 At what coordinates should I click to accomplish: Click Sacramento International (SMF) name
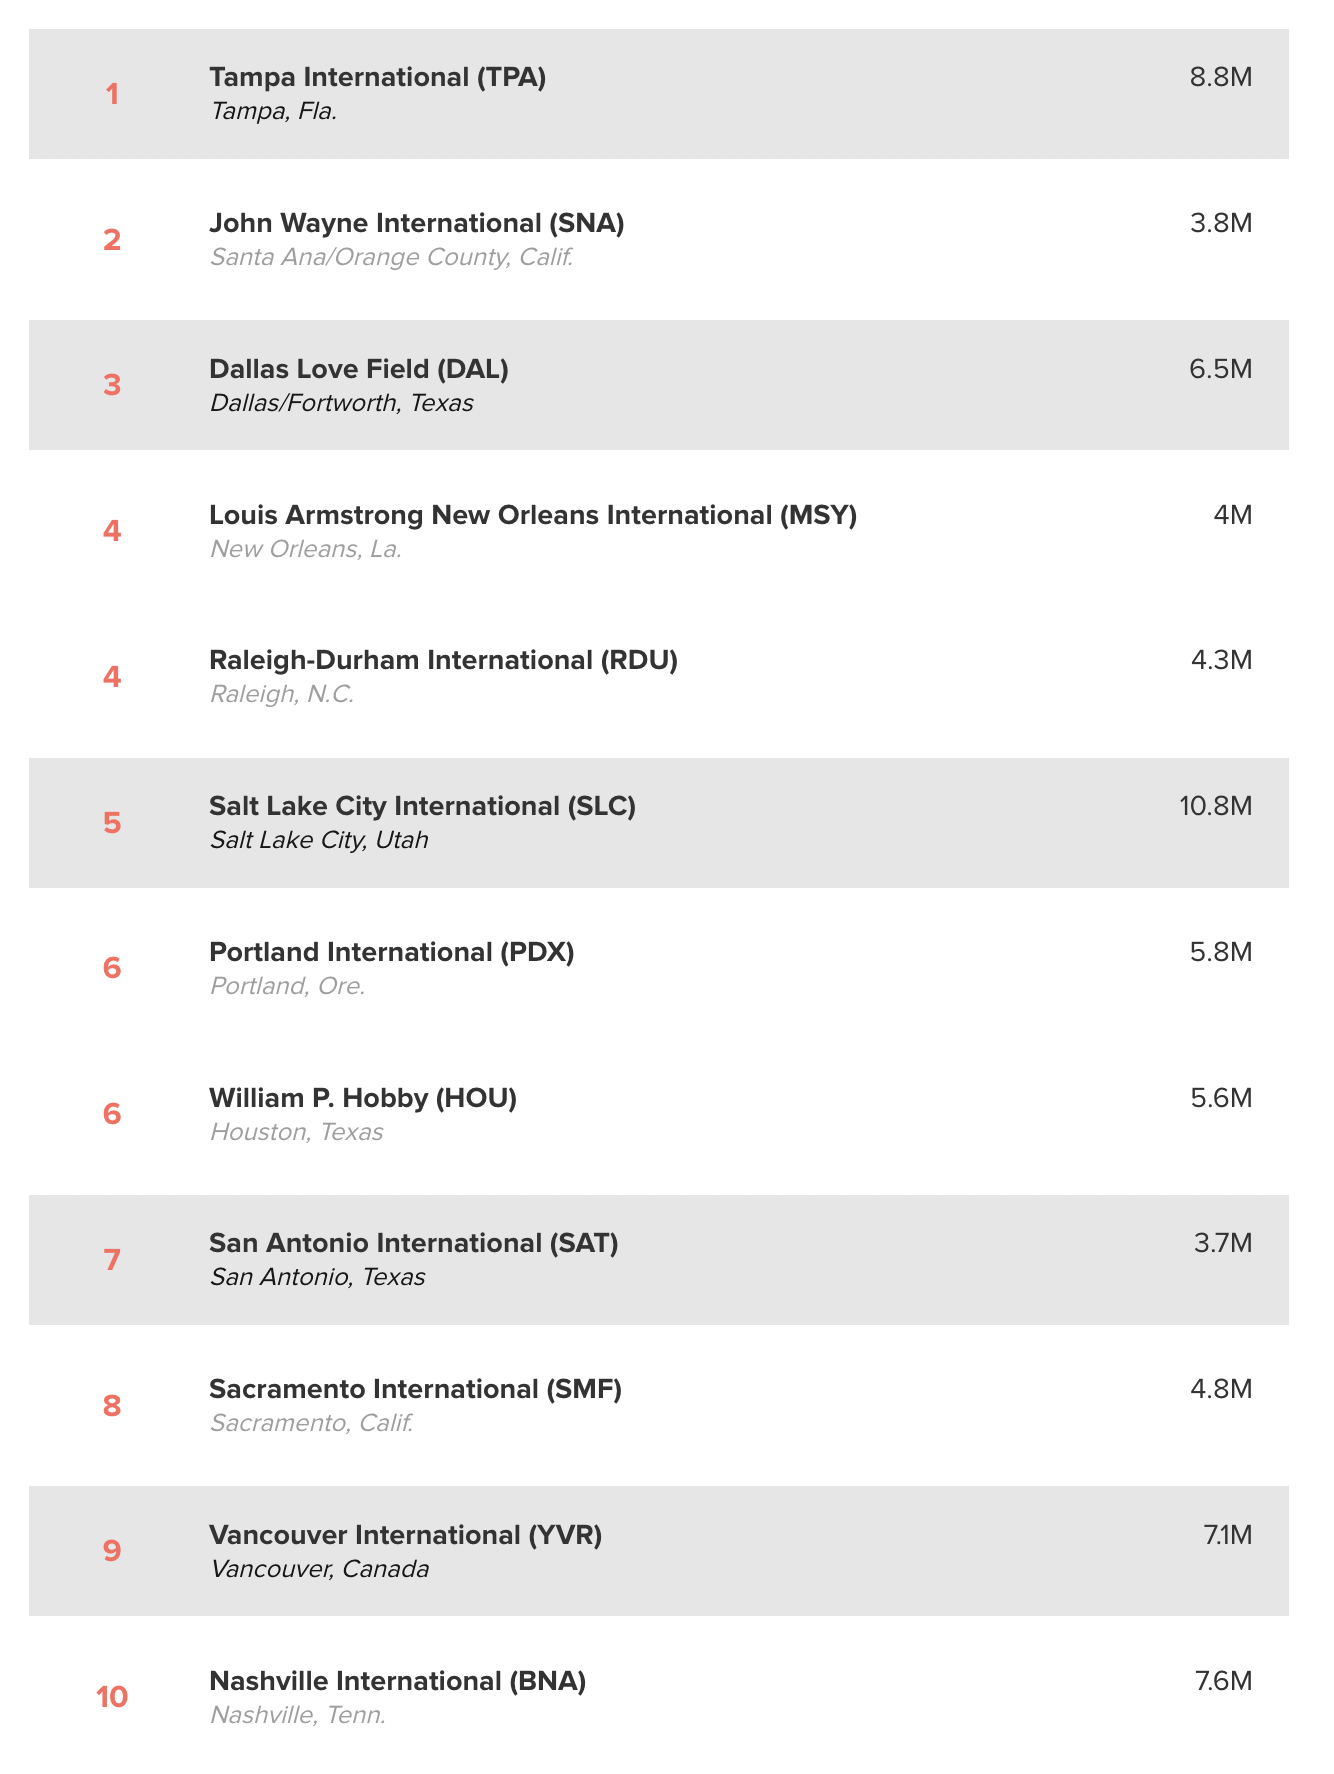click(415, 1389)
